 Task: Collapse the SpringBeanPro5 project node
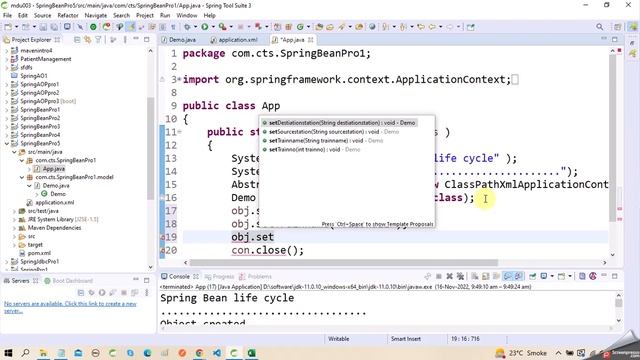7,143
